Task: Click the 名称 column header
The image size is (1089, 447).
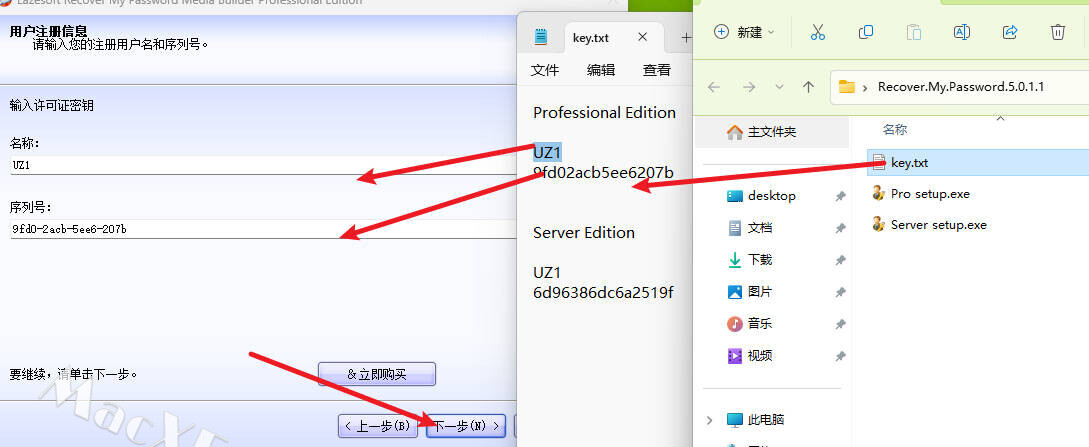Action: click(x=895, y=129)
